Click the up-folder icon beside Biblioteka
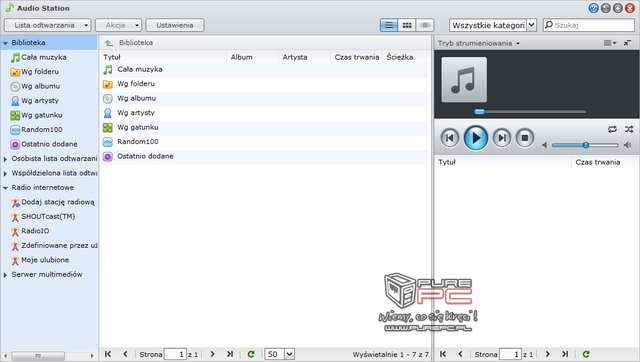This screenshot has width=640, height=362. [109, 43]
